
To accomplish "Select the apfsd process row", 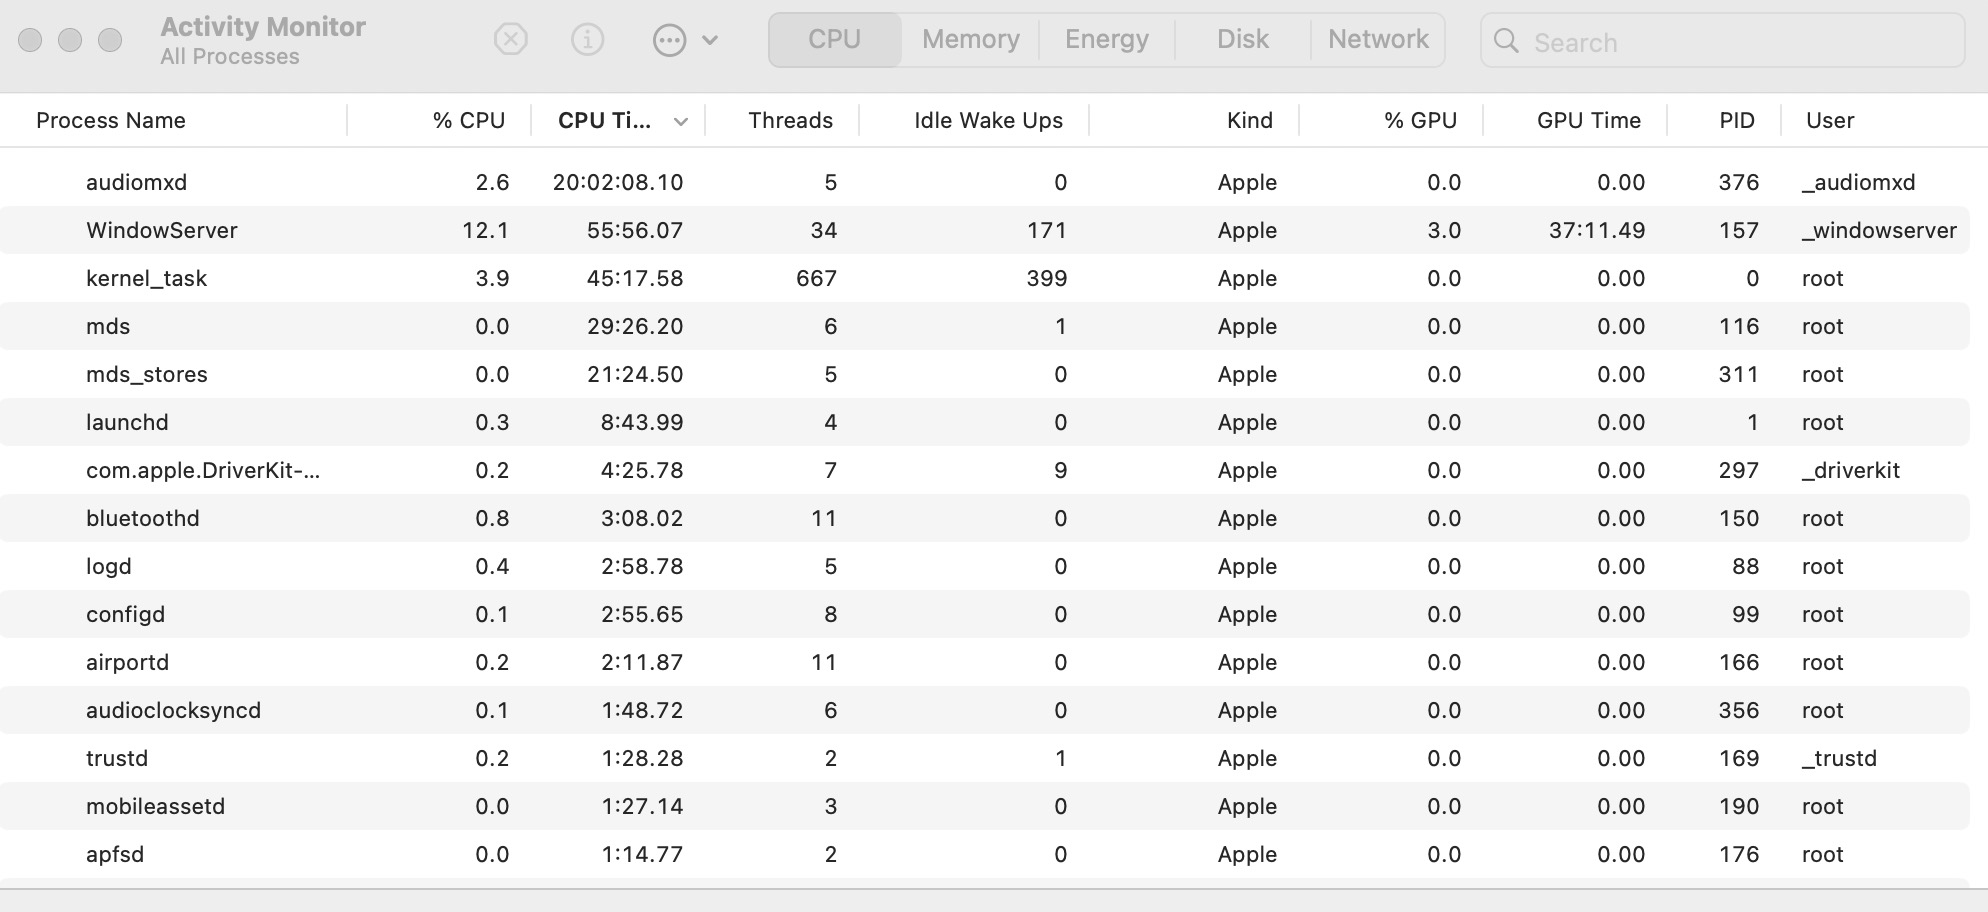I will point(985,854).
